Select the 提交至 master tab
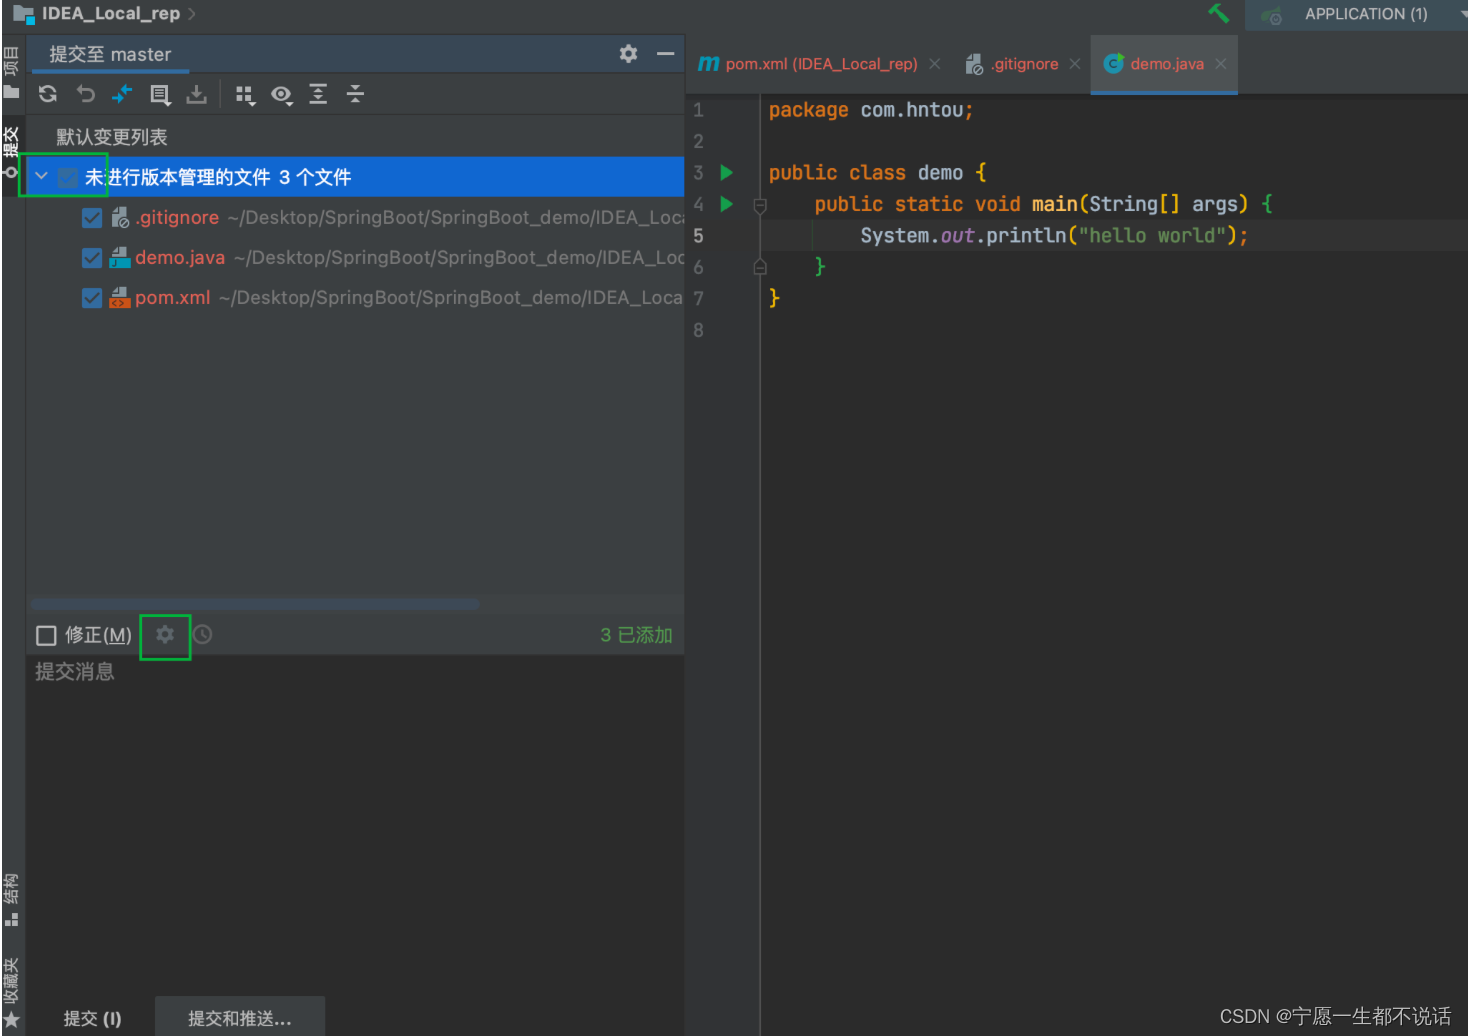Screen dimensions: 1468x1036 pos(110,54)
